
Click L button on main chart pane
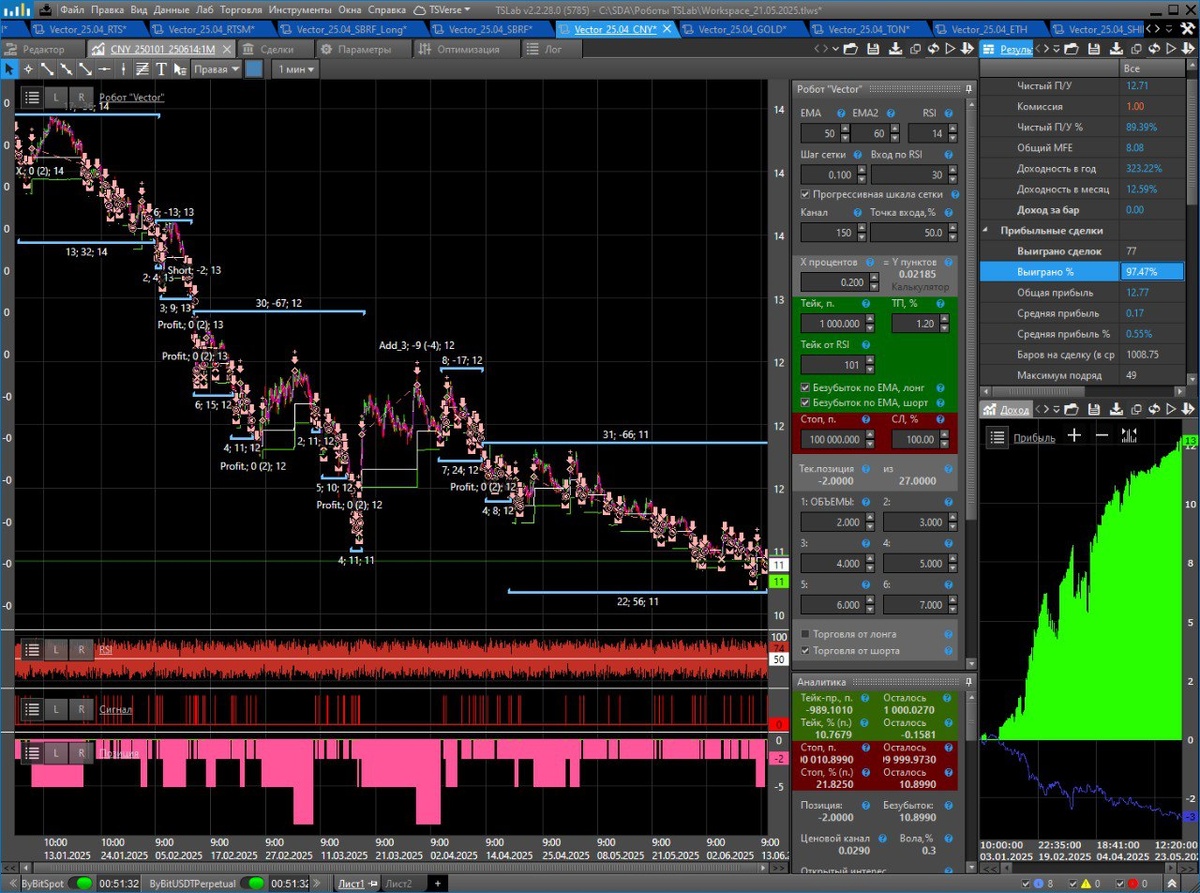coord(57,97)
